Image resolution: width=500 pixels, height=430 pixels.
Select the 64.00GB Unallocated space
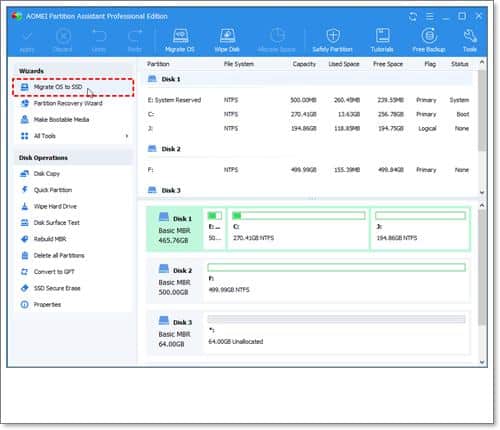point(336,332)
